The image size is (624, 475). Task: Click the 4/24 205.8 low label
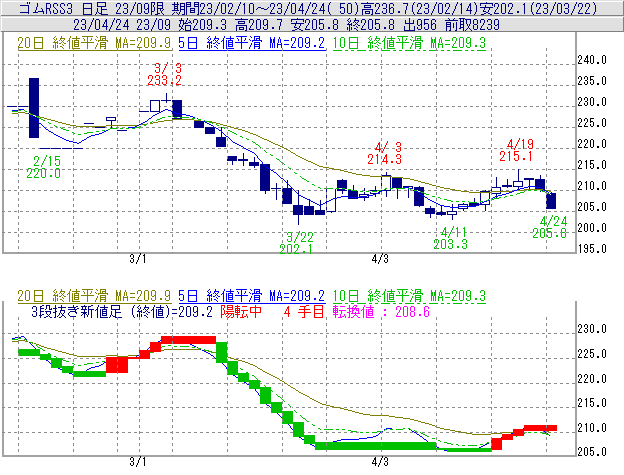(550, 227)
